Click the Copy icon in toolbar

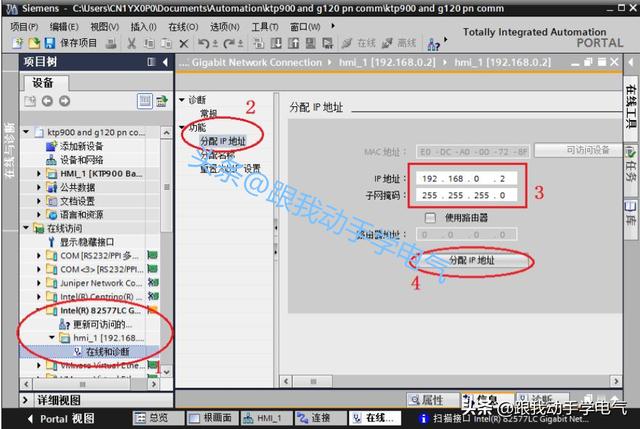click(x=149, y=43)
